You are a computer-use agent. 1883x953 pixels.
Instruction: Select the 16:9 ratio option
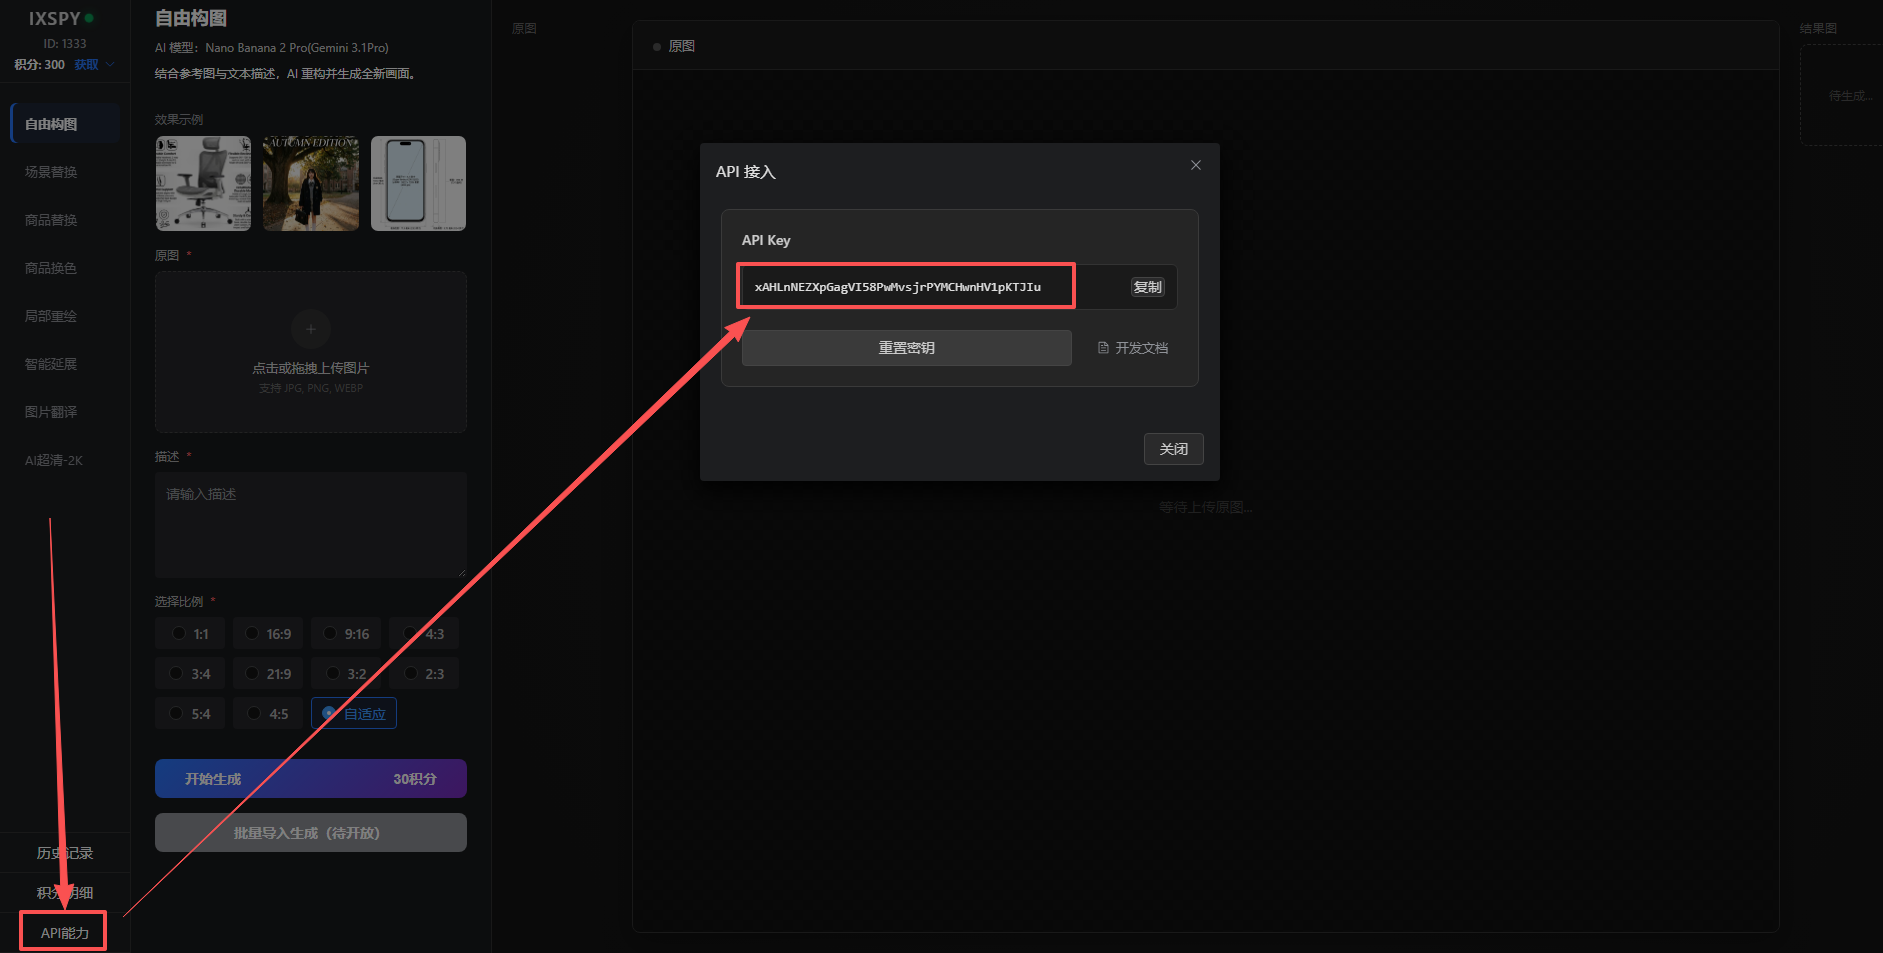pyautogui.click(x=268, y=634)
